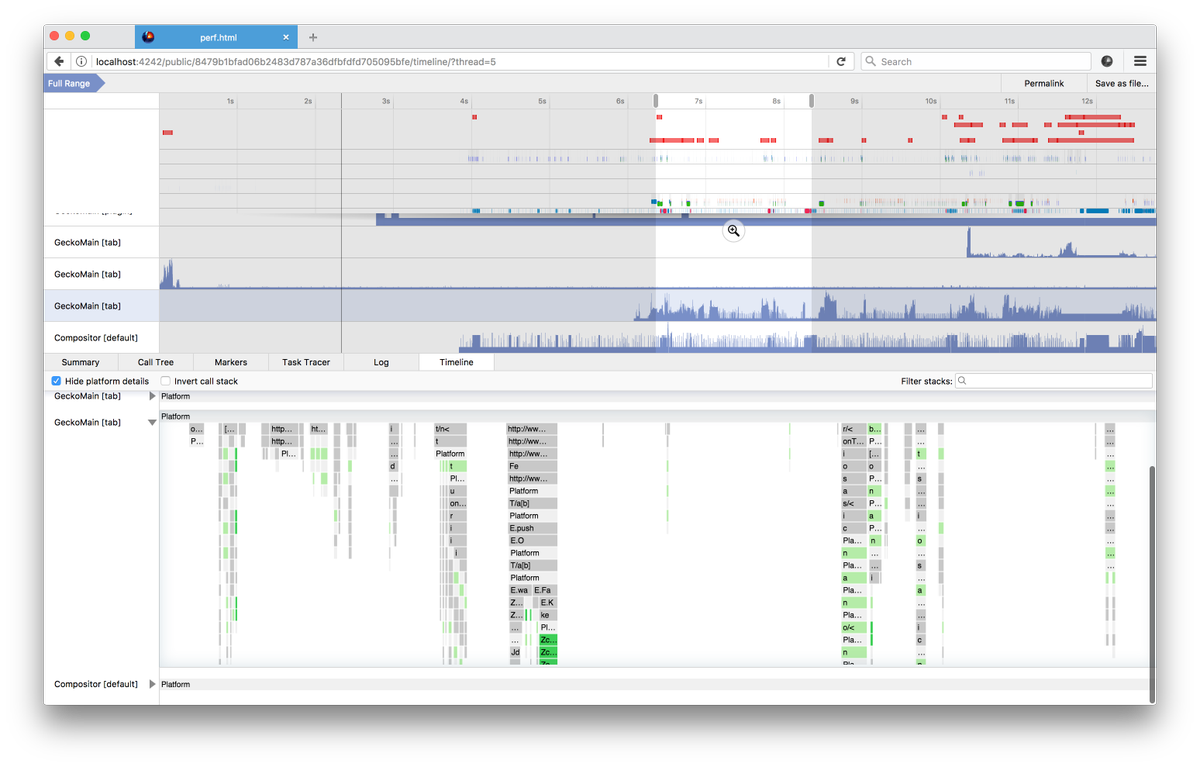Select the perf.html browser tab
The width and height of the screenshot is (1200, 767).
coord(215,37)
